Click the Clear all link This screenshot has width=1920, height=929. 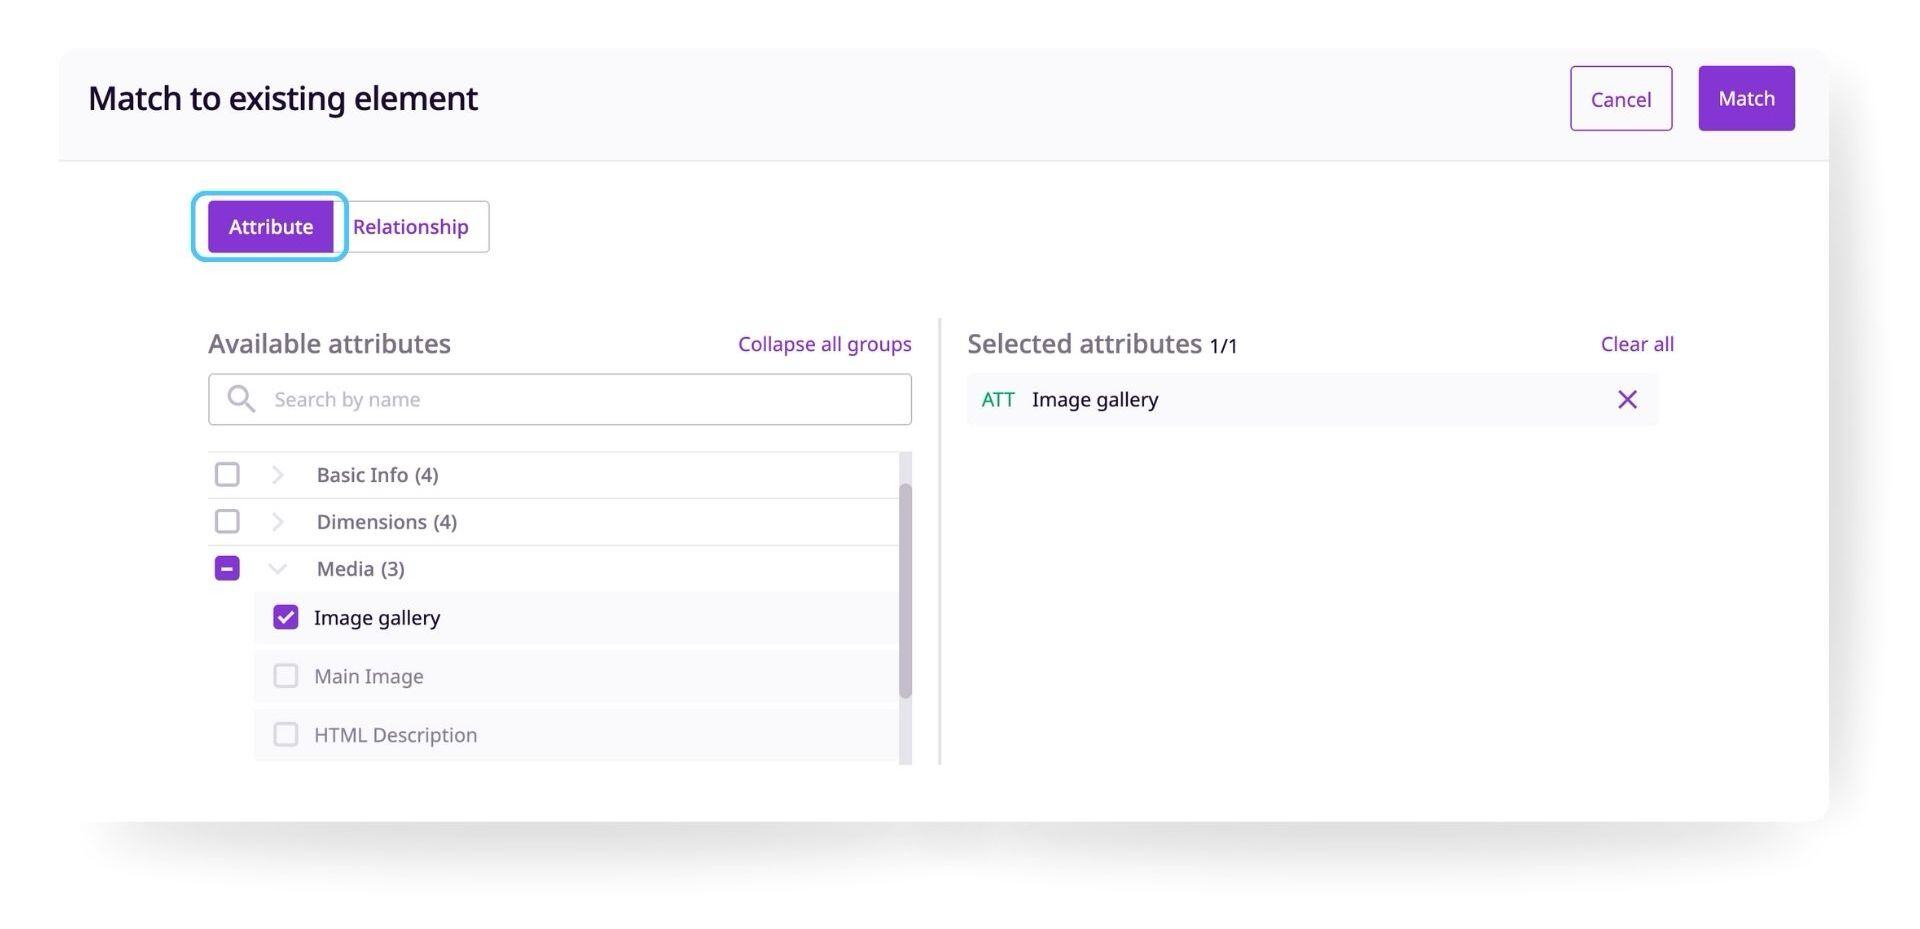[x=1637, y=344]
